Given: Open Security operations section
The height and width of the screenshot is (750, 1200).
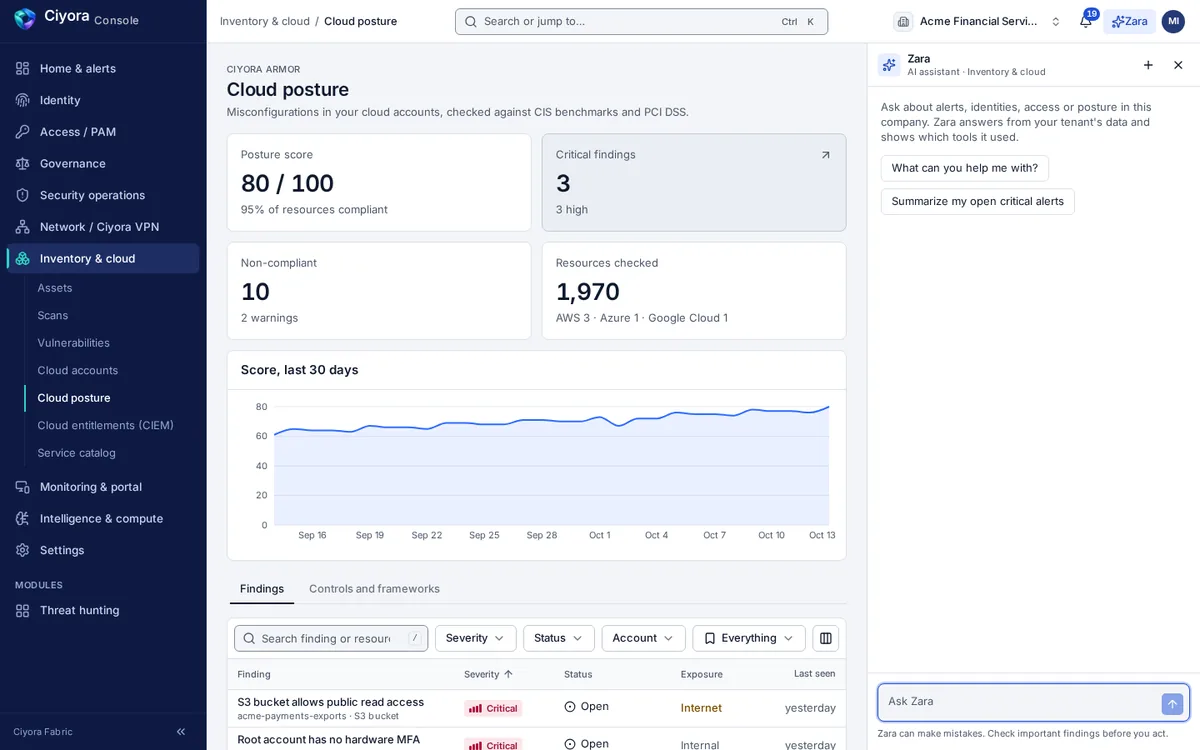Looking at the screenshot, I should tap(103, 195).
